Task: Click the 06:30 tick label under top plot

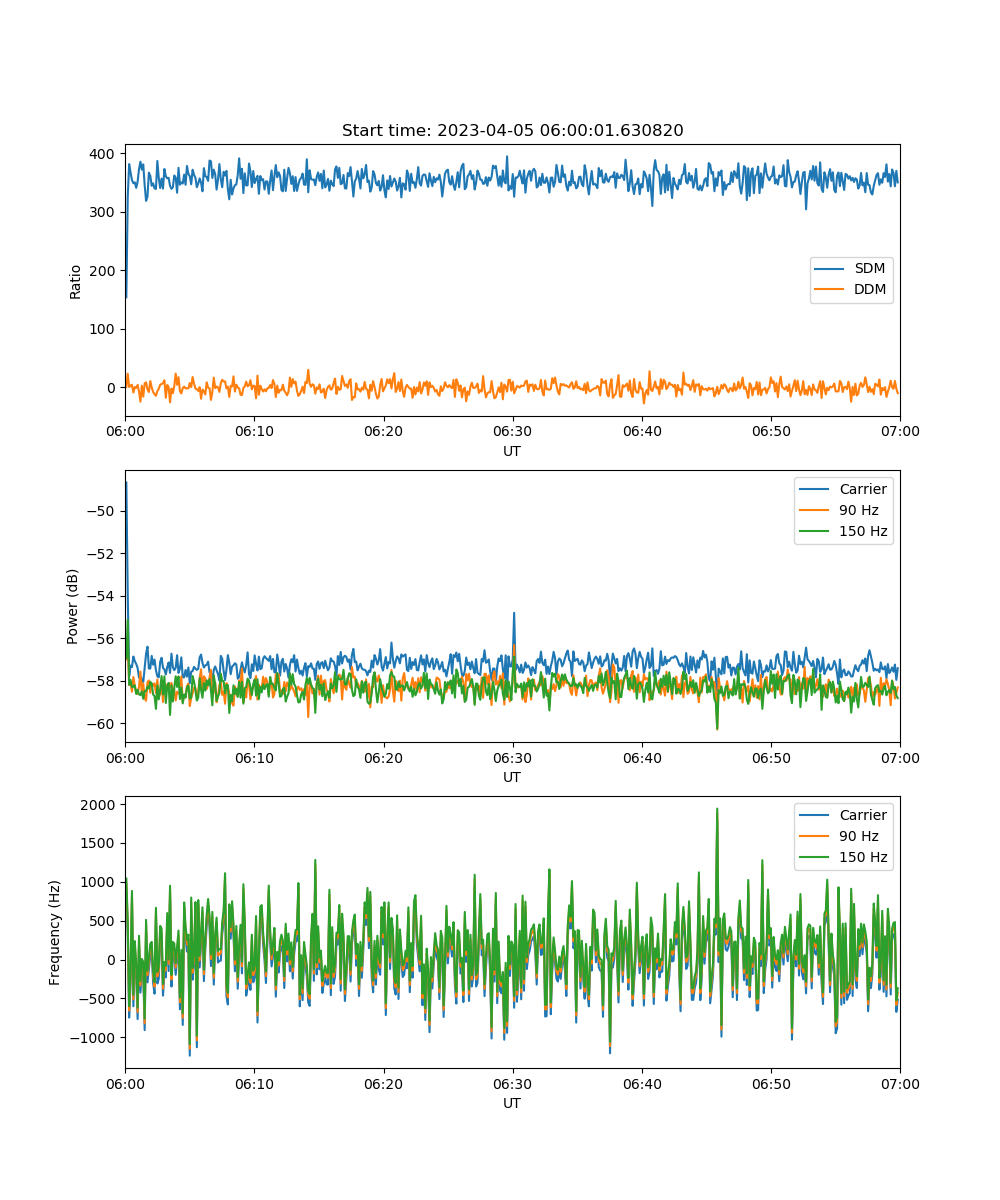Action: (x=512, y=431)
